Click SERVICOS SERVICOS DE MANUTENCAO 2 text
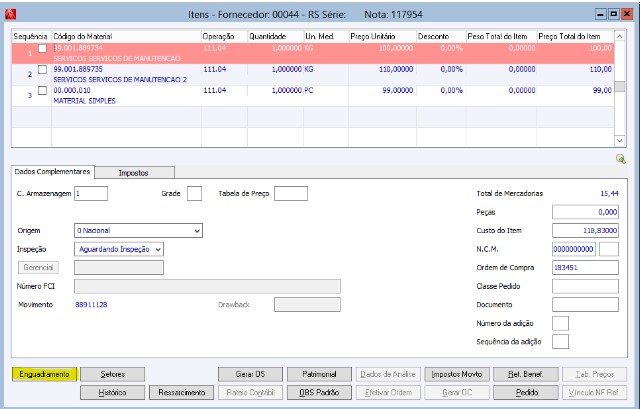 click(120, 80)
